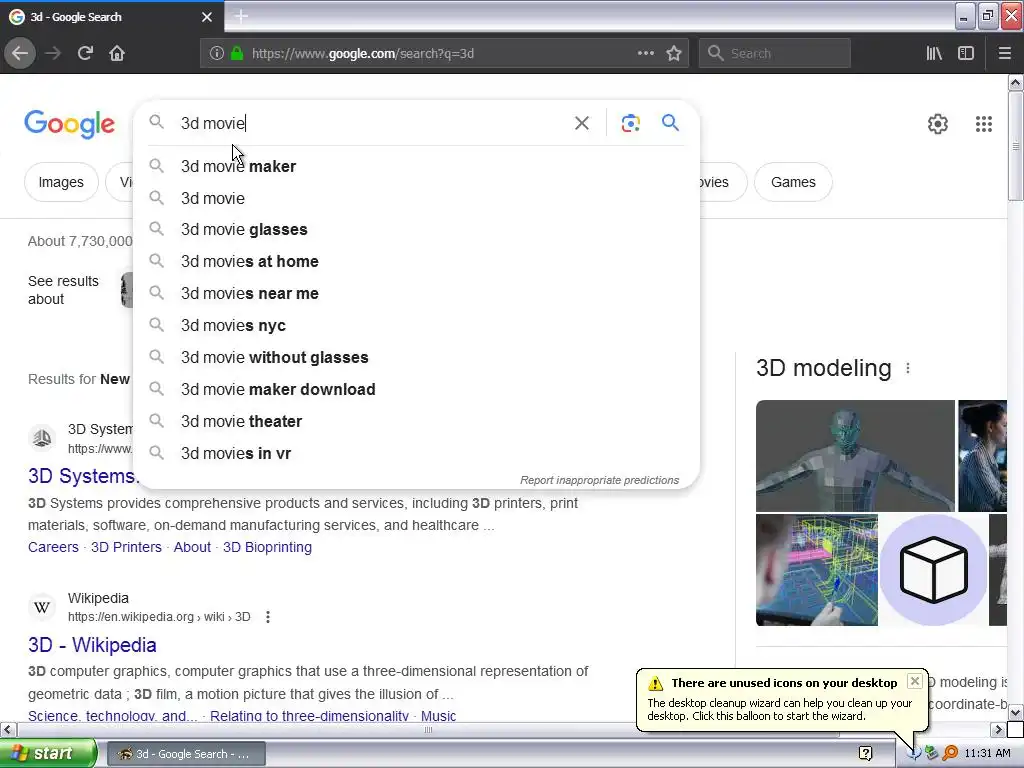This screenshot has width=1024, height=768.
Task: Select suggestion '3d movies in vr'
Action: pyautogui.click(x=416, y=453)
